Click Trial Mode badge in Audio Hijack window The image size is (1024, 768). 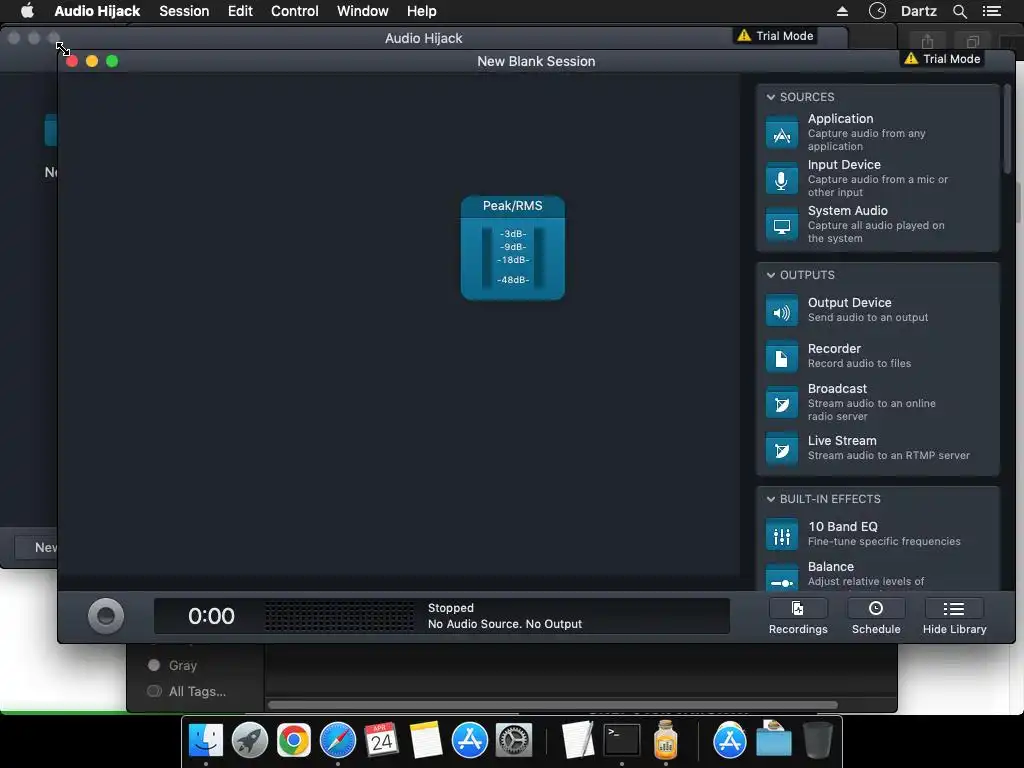click(x=775, y=36)
